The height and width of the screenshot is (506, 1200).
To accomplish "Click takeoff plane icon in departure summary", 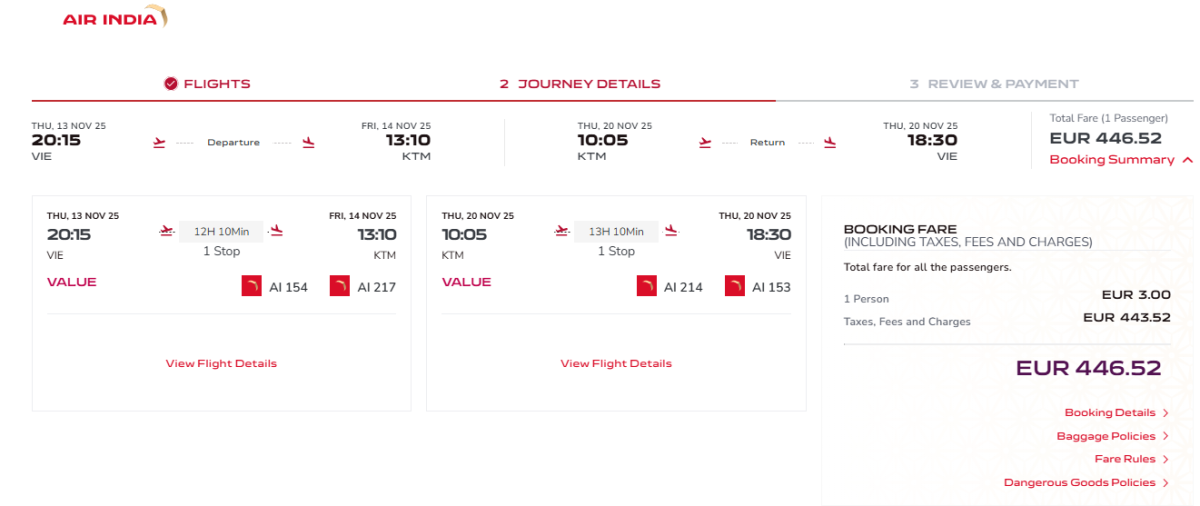I will [159, 143].
